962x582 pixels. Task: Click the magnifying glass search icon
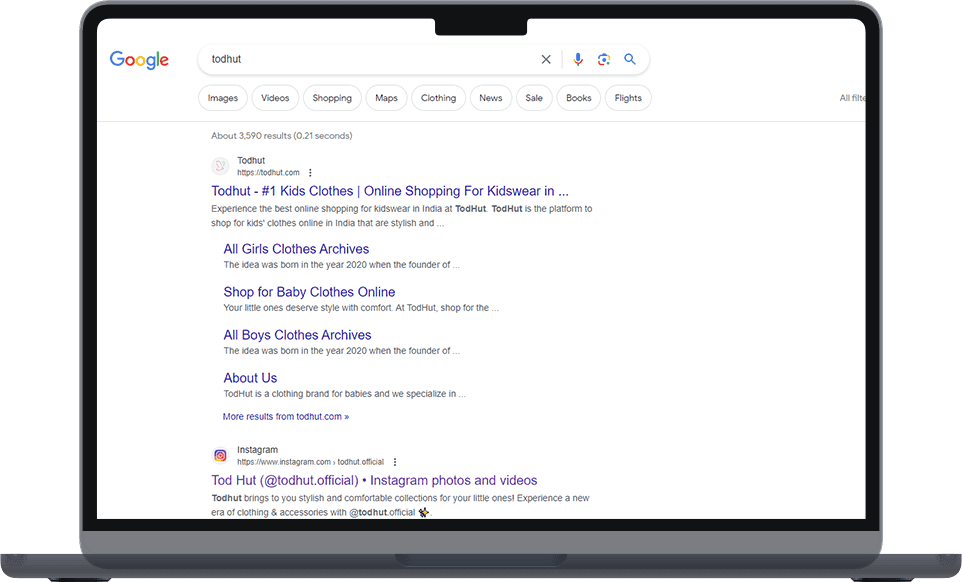pyautogui.click(x=630, y=59)
